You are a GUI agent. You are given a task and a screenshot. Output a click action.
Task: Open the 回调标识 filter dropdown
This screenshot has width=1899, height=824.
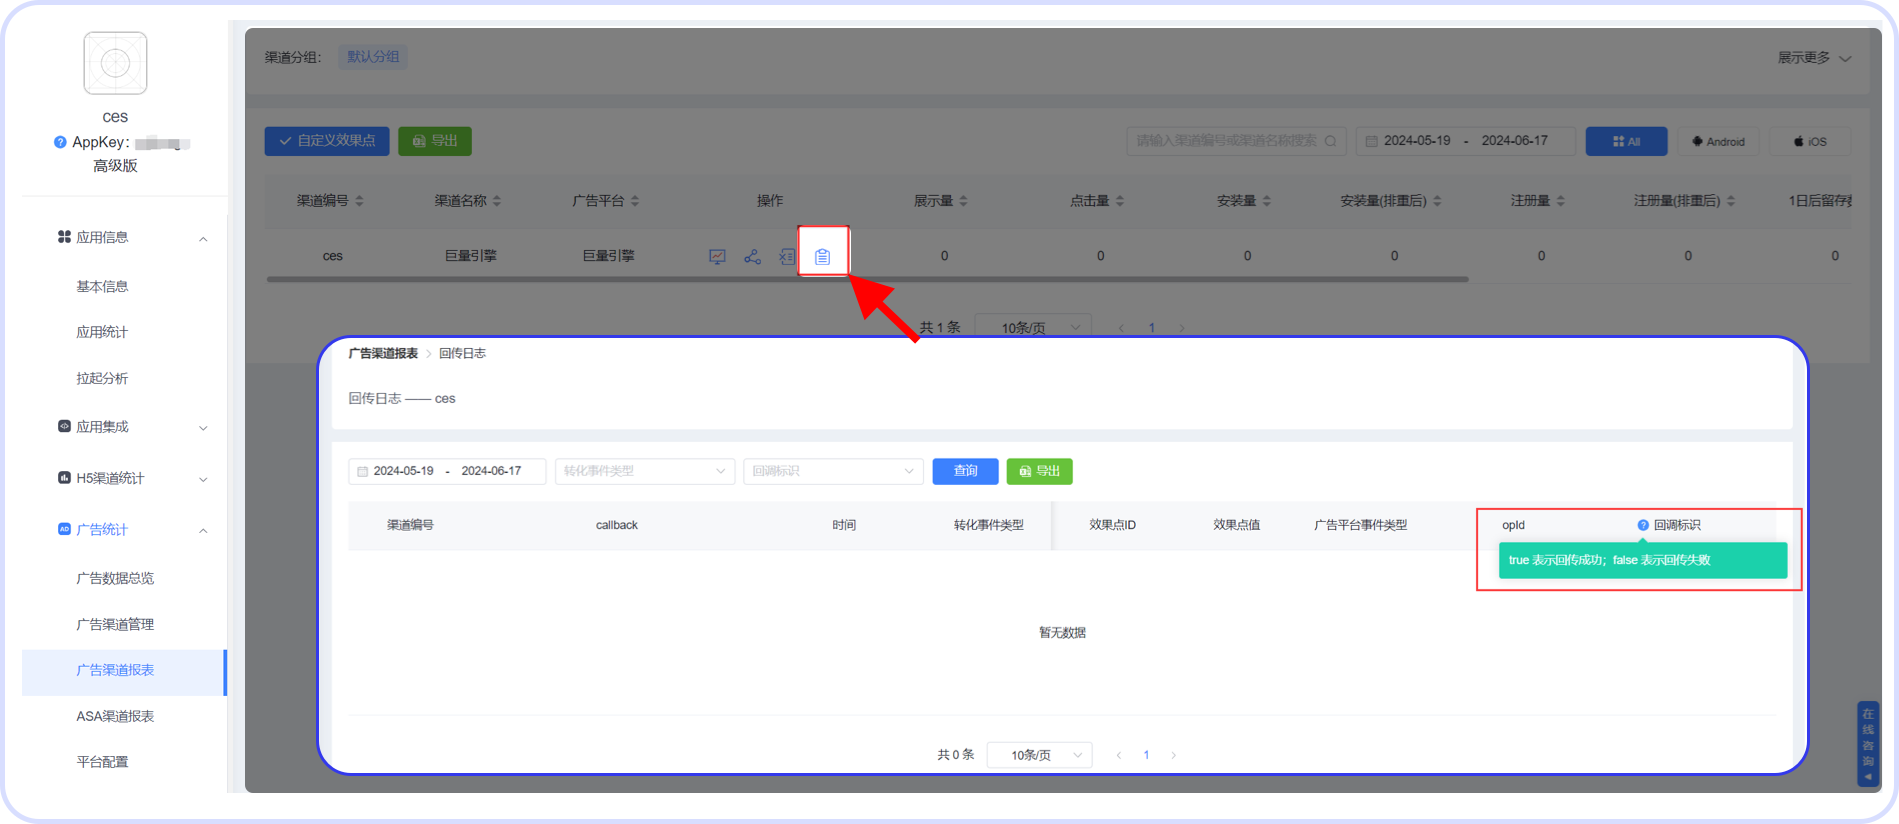pos(833,471)
